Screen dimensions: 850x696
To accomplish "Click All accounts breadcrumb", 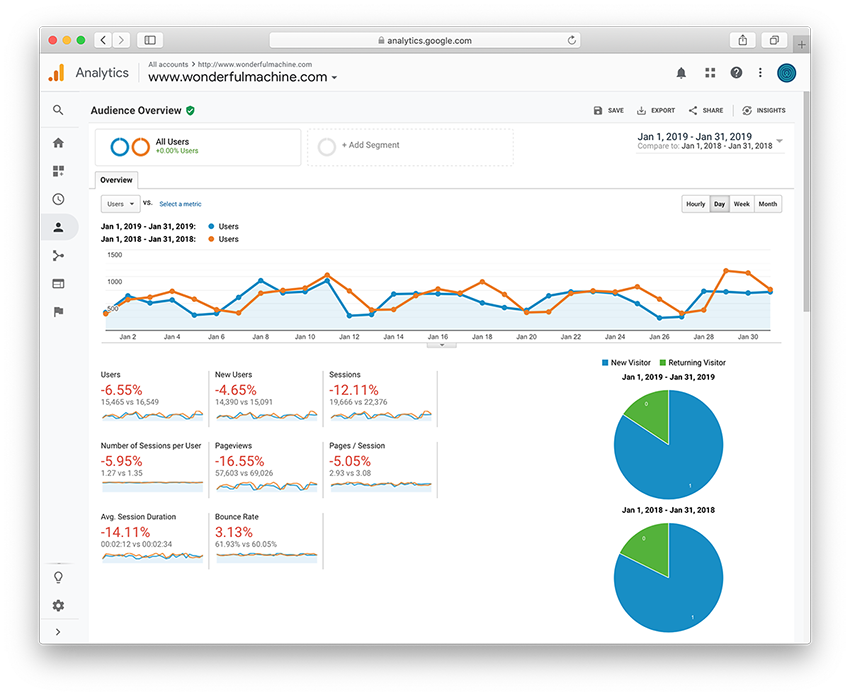I will [168, 64].
